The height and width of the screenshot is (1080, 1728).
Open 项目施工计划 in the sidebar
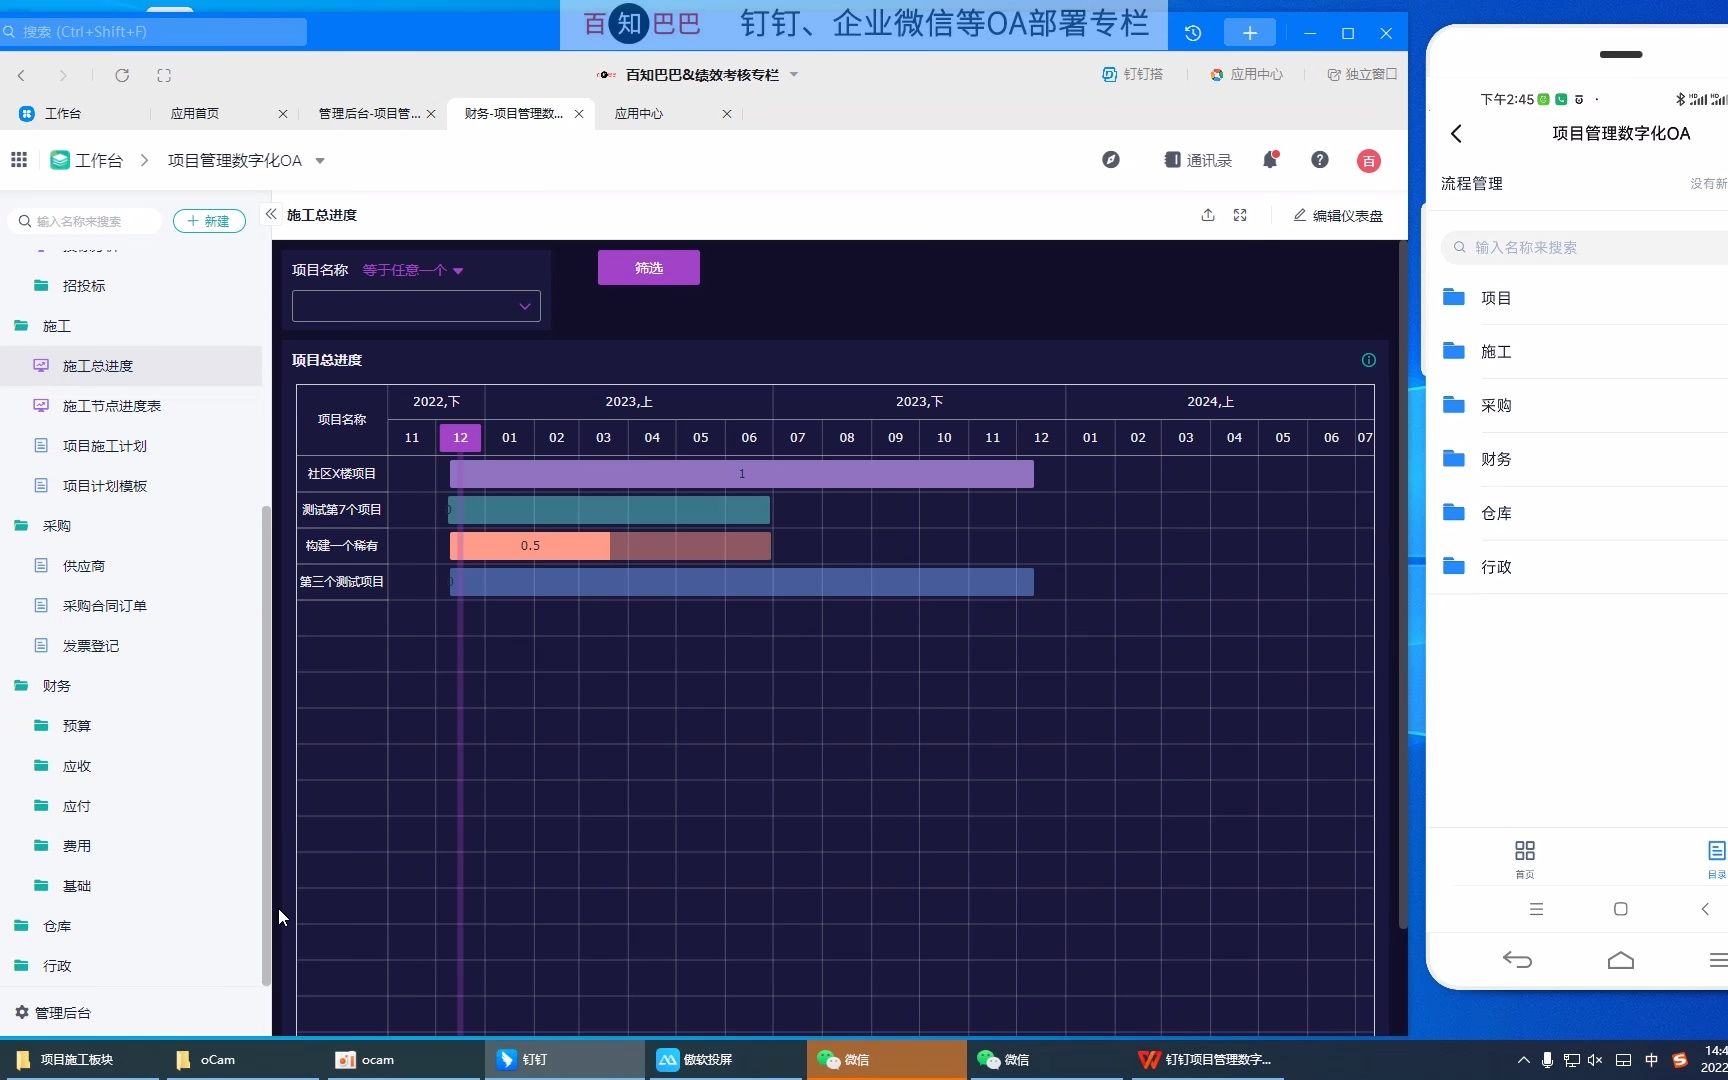click(x=105, y=446)
